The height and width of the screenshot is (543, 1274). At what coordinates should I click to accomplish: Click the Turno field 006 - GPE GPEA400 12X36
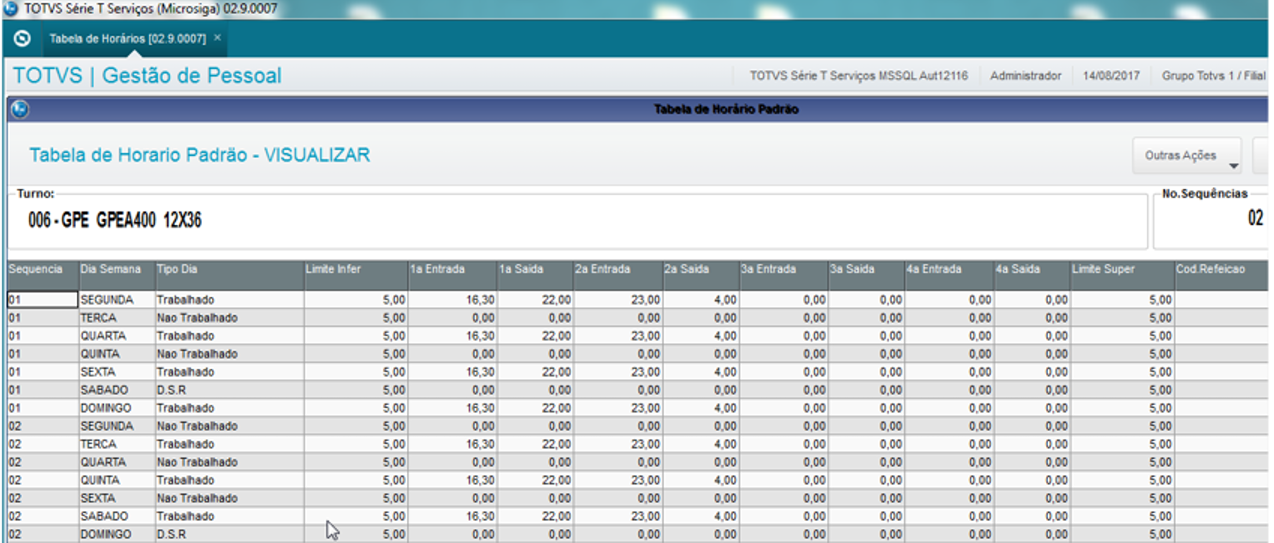[x=577, y=220]
